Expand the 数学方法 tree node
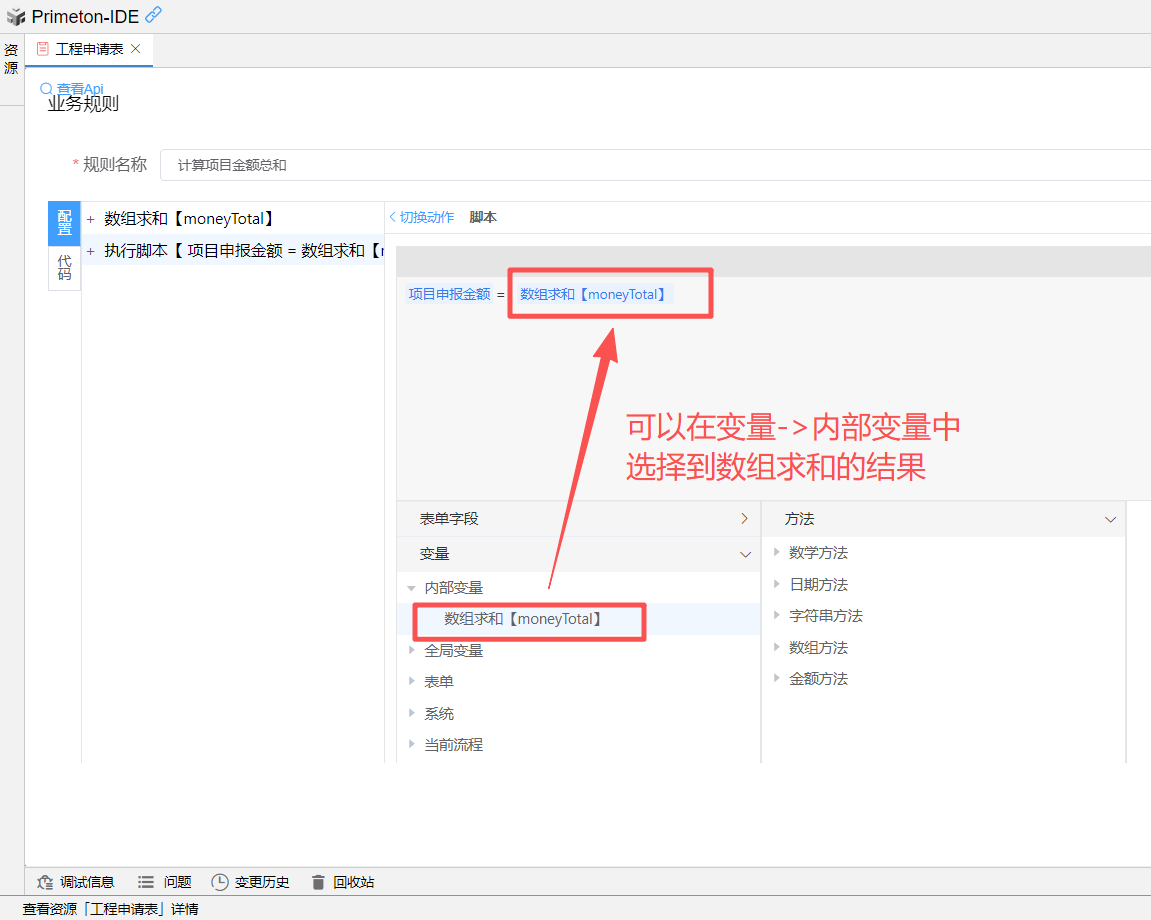The image size is (1151, 920). [x=777, y=553]
